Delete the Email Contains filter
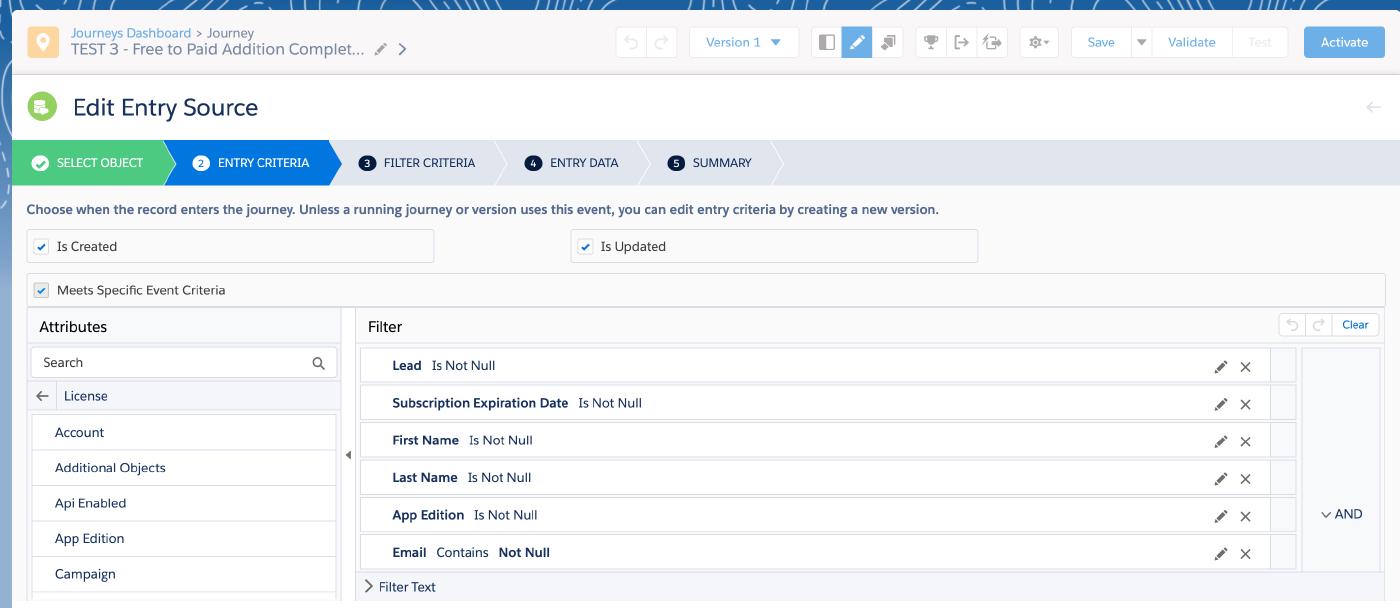 1245,554
